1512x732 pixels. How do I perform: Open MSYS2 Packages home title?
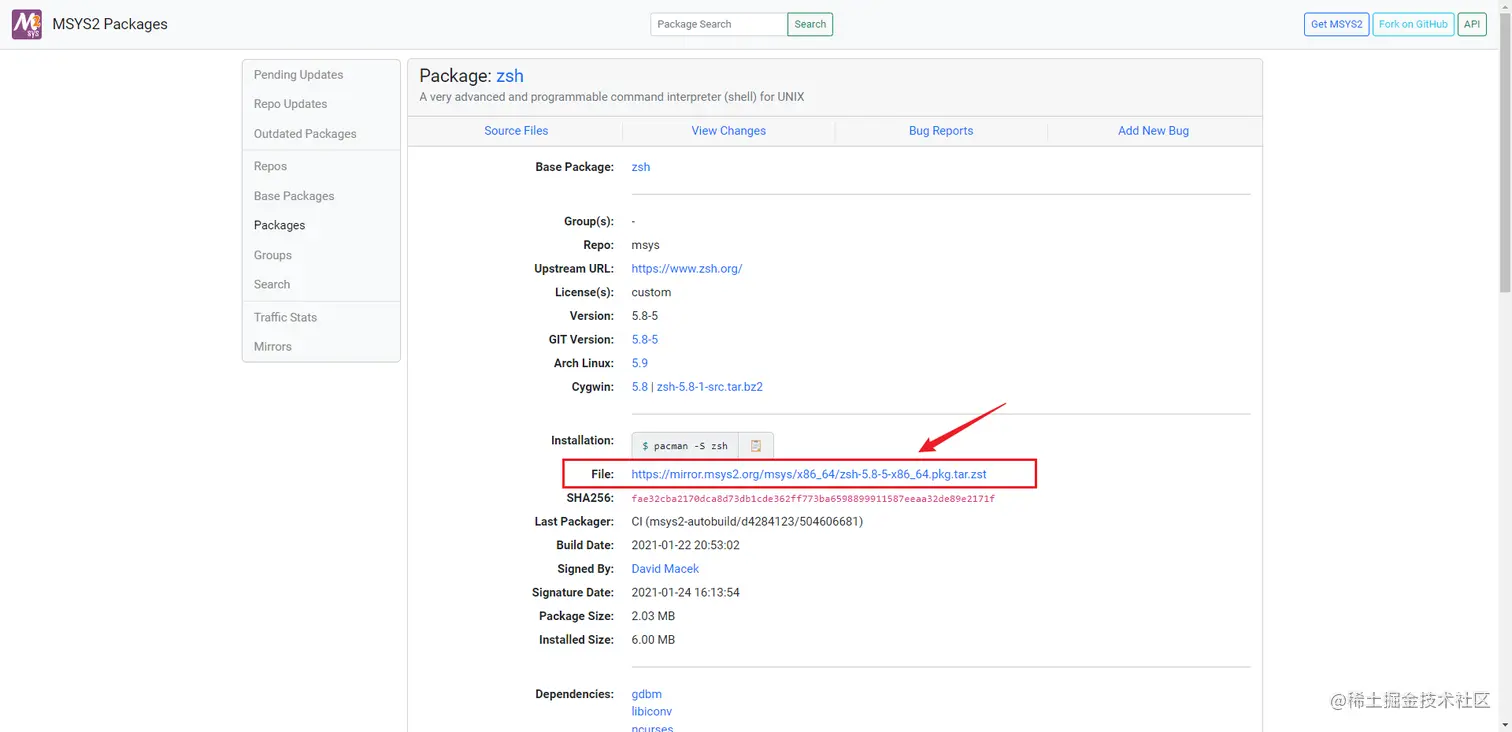(110, 24)
